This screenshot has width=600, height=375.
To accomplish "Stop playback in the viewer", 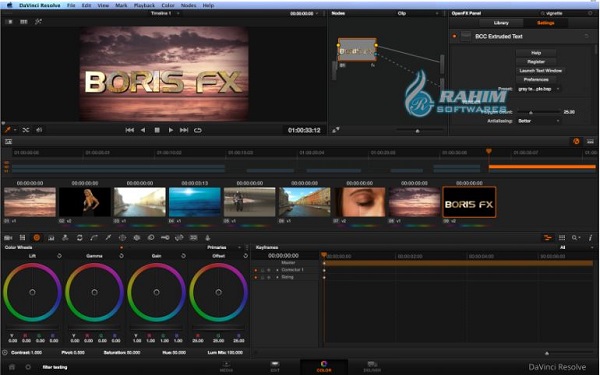I will click(x=157, y=130).
